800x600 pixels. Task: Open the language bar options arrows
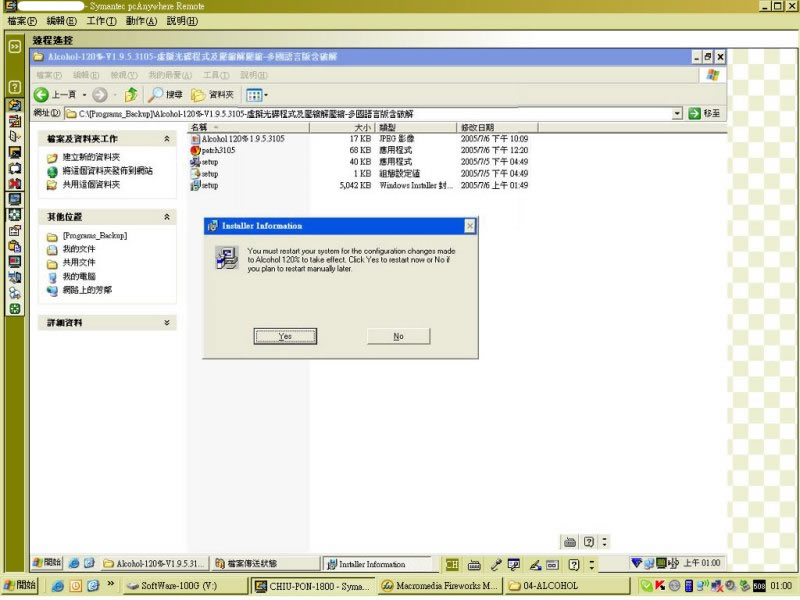click(x=592, y=564)
